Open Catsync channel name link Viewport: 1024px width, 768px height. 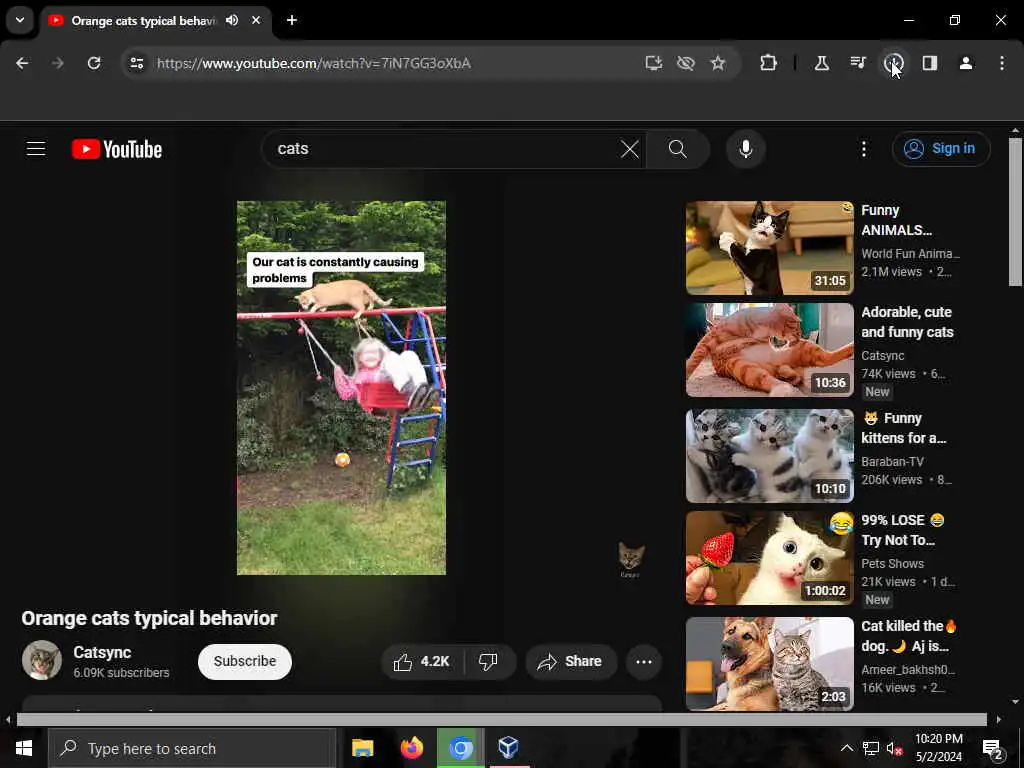102,652
